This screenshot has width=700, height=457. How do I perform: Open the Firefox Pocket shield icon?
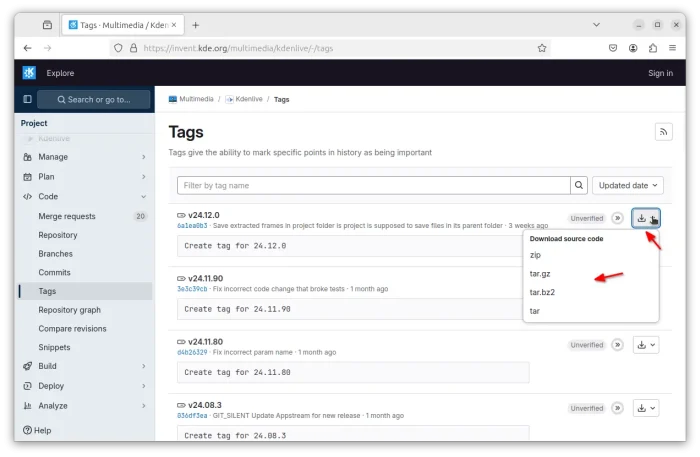613,48
